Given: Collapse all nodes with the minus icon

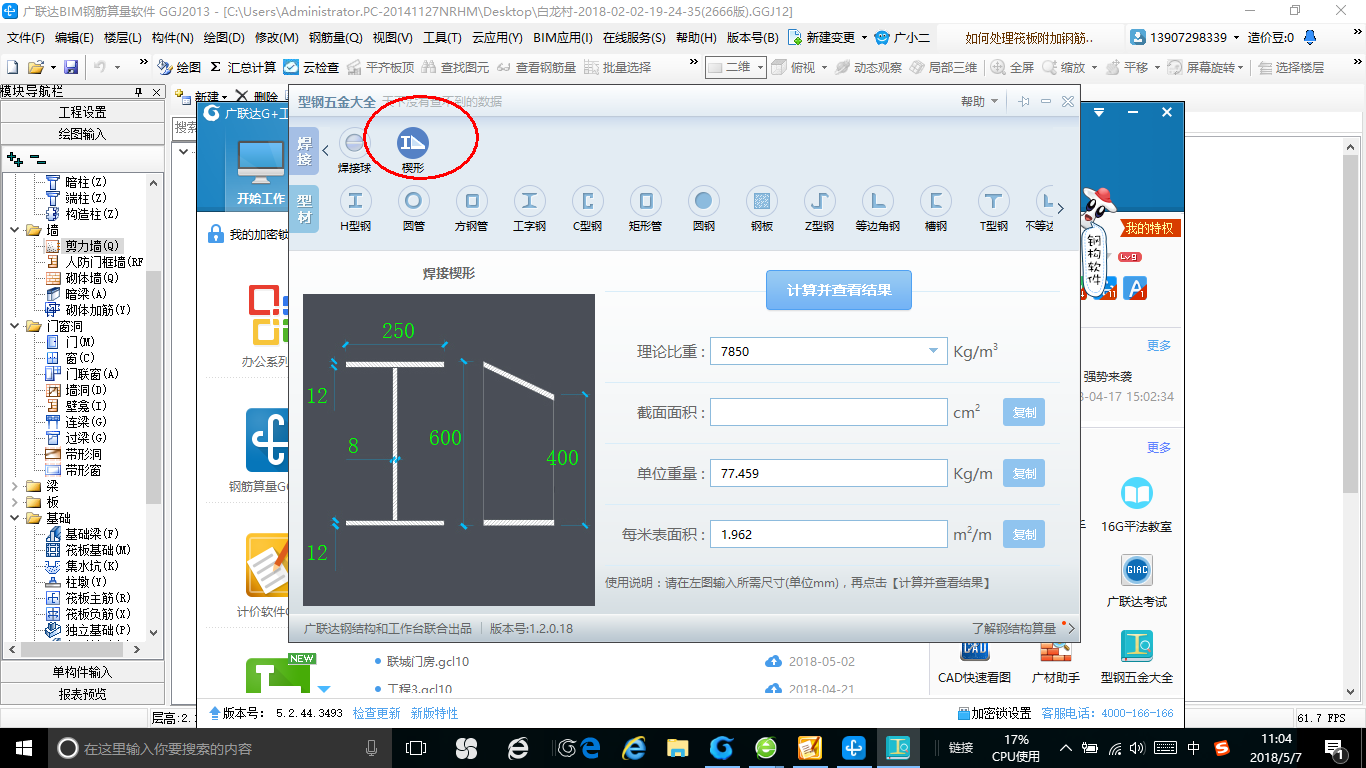Looking at the screenshot, I should [x=37, y=159].
